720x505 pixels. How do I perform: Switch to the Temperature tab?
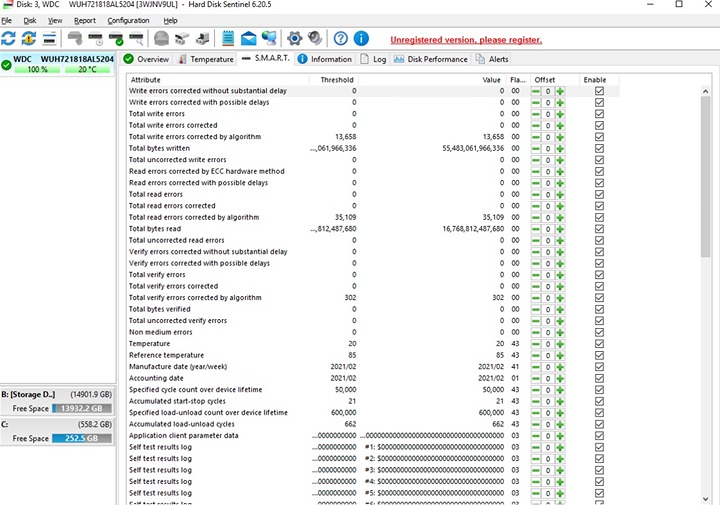[x=206, y=59]
